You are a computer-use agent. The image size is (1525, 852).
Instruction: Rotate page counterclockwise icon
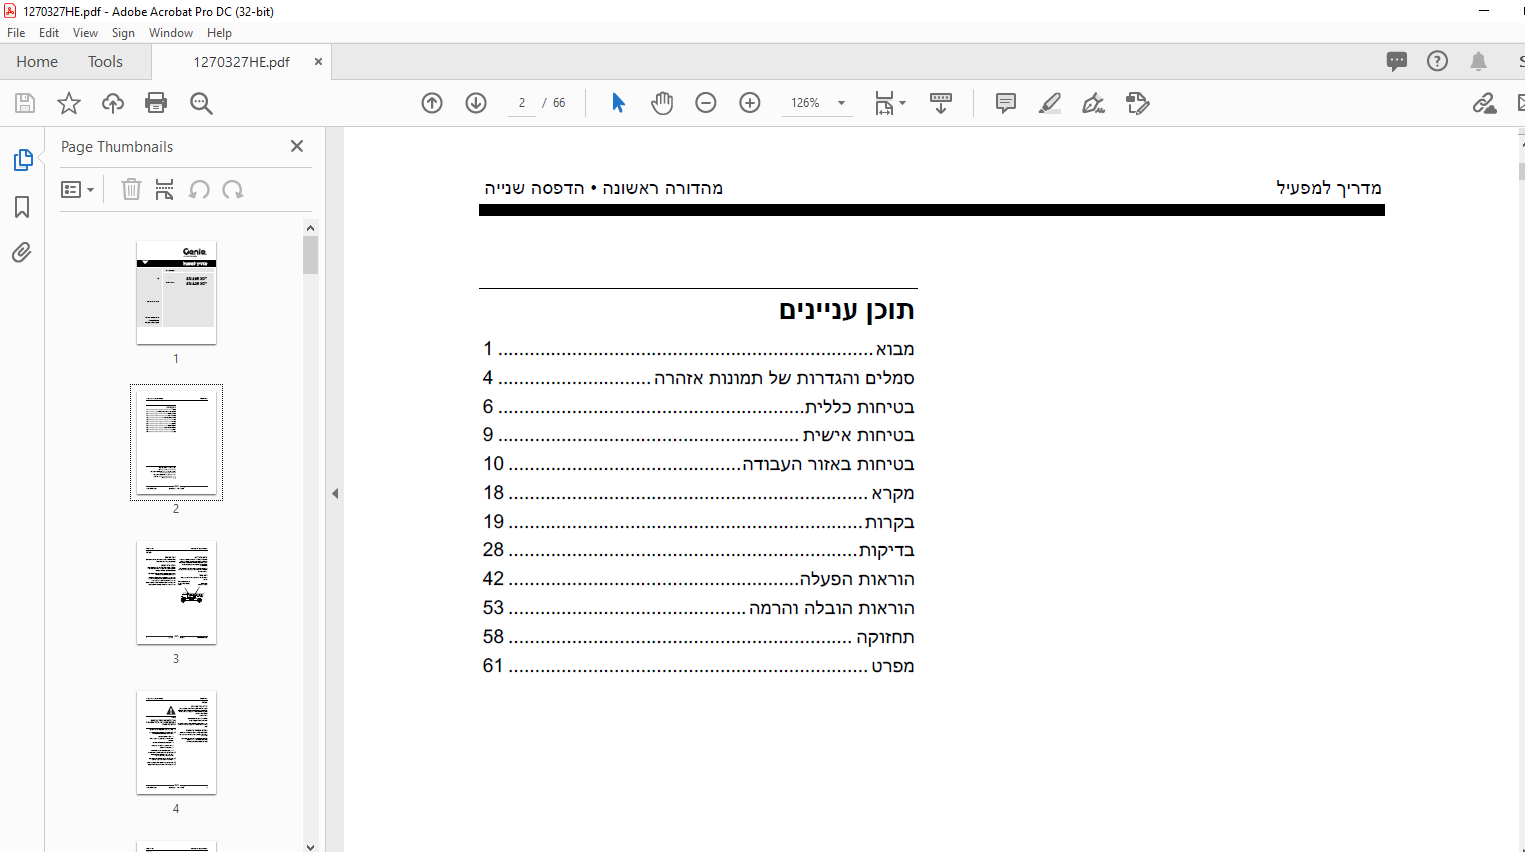click(199, 189)
